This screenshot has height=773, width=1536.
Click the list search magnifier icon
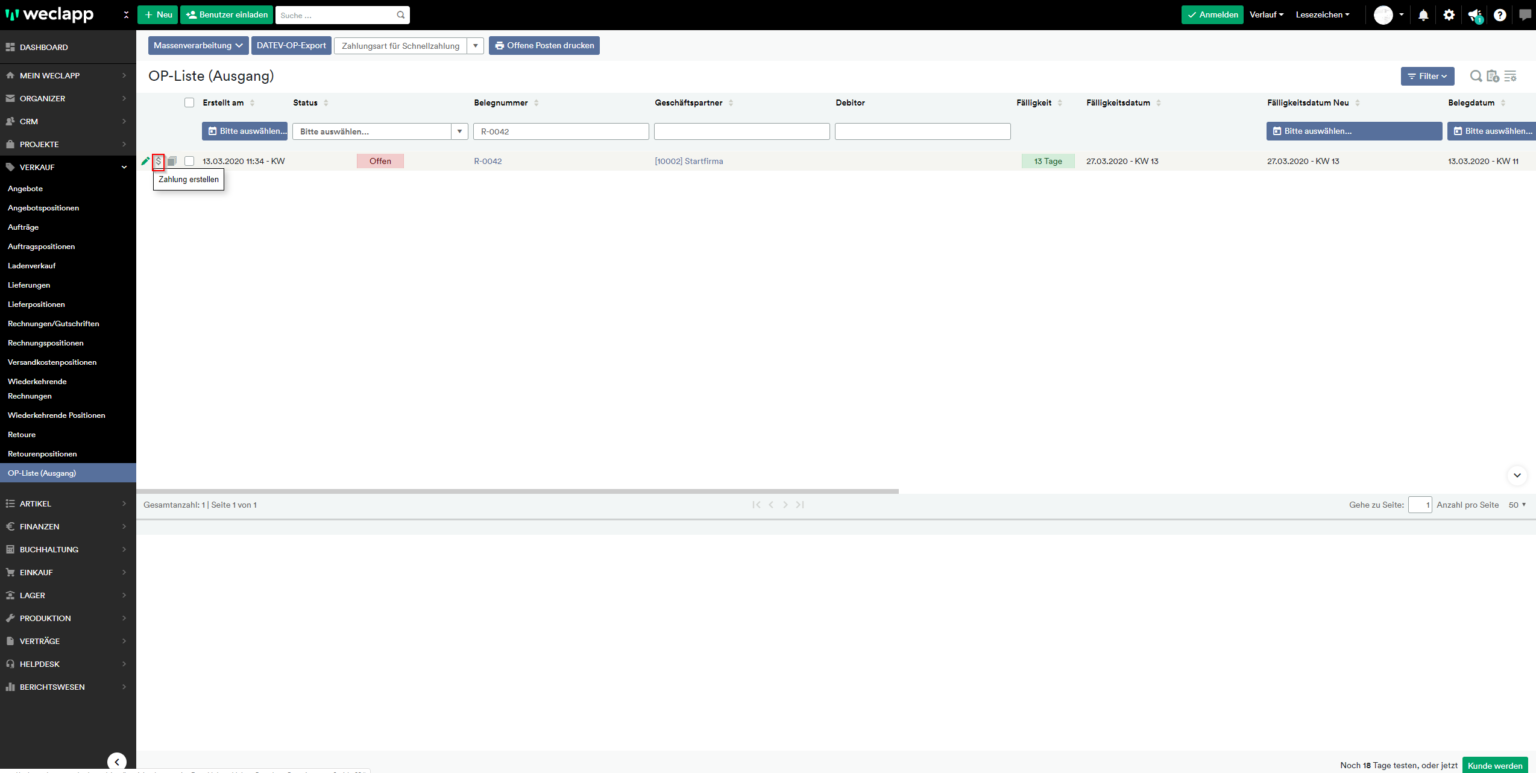click(1475, 76)
